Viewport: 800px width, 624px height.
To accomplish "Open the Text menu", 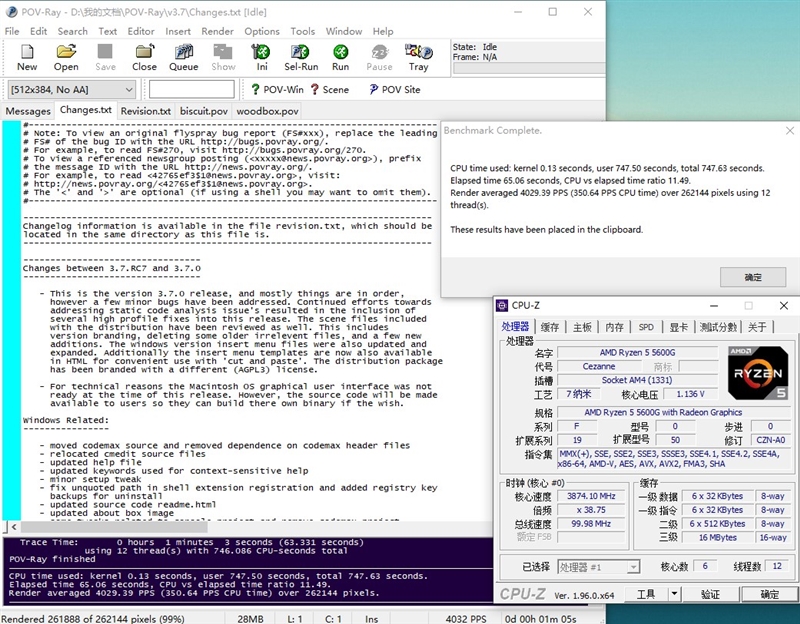I will coord(108,31).
